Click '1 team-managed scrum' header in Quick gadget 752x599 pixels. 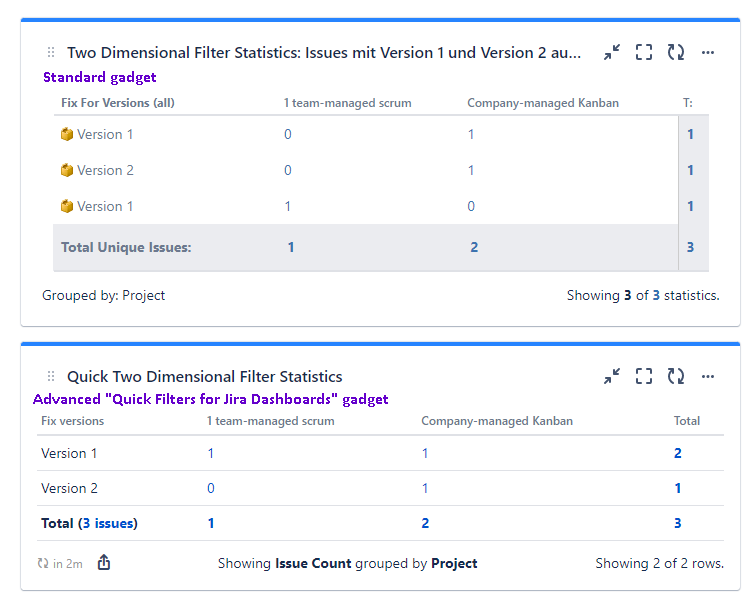pyautogui.click(x=270, y=421)
